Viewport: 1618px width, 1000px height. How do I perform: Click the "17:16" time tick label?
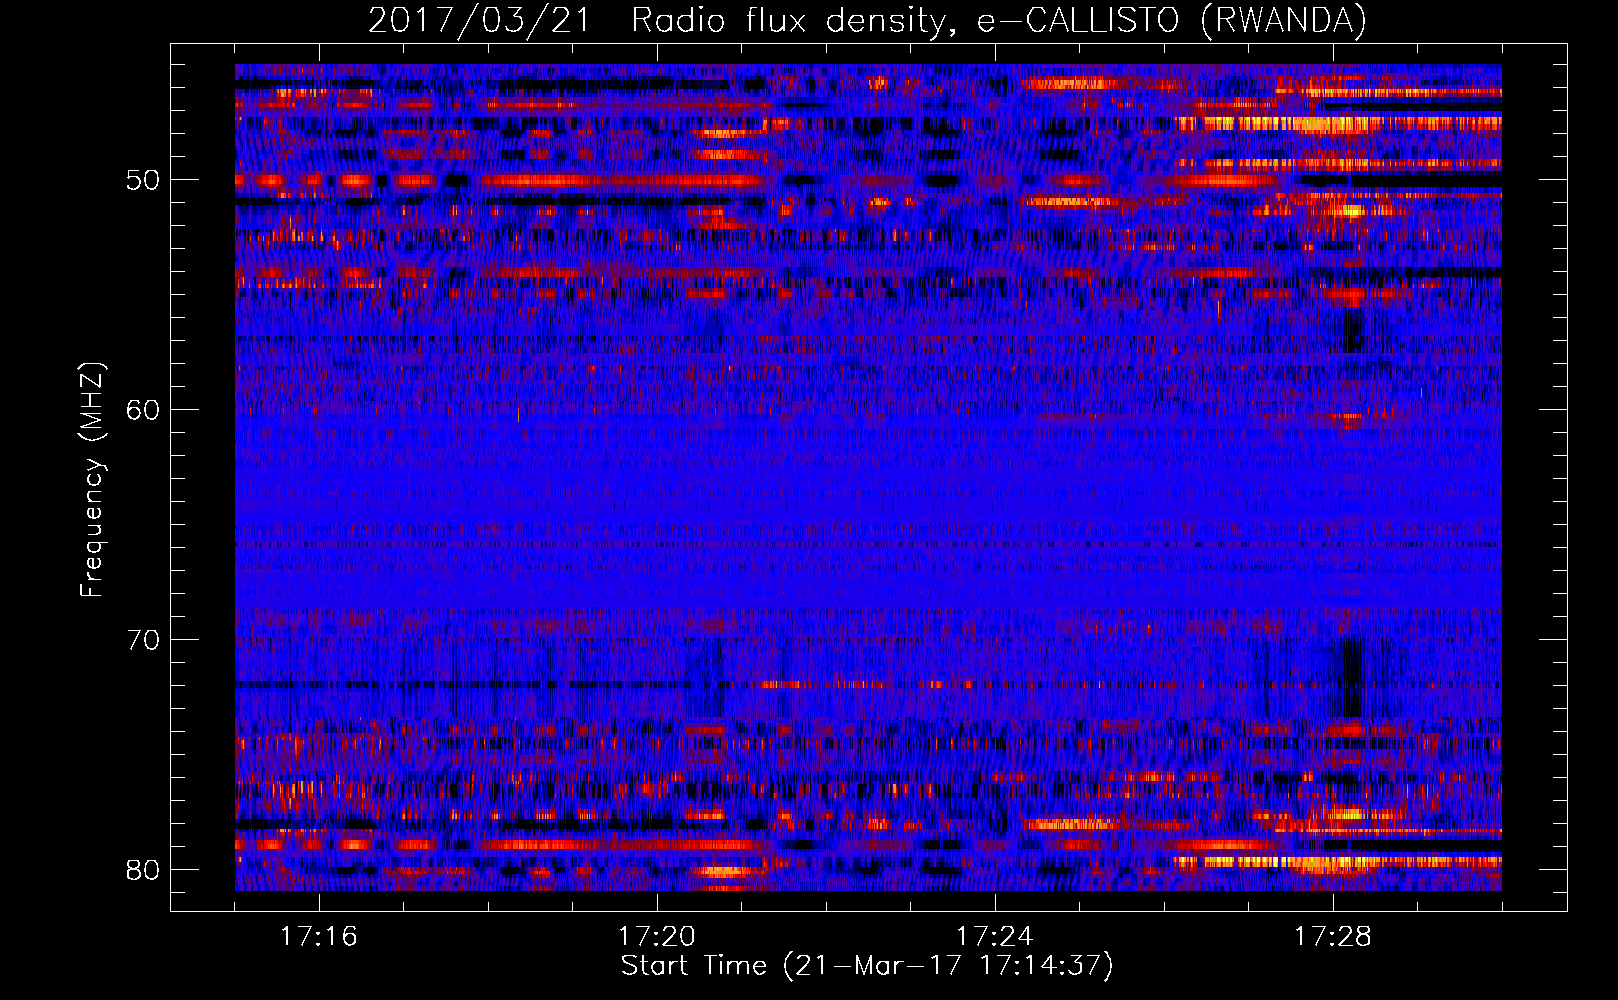pyautogui.click(x=319, y=937)
